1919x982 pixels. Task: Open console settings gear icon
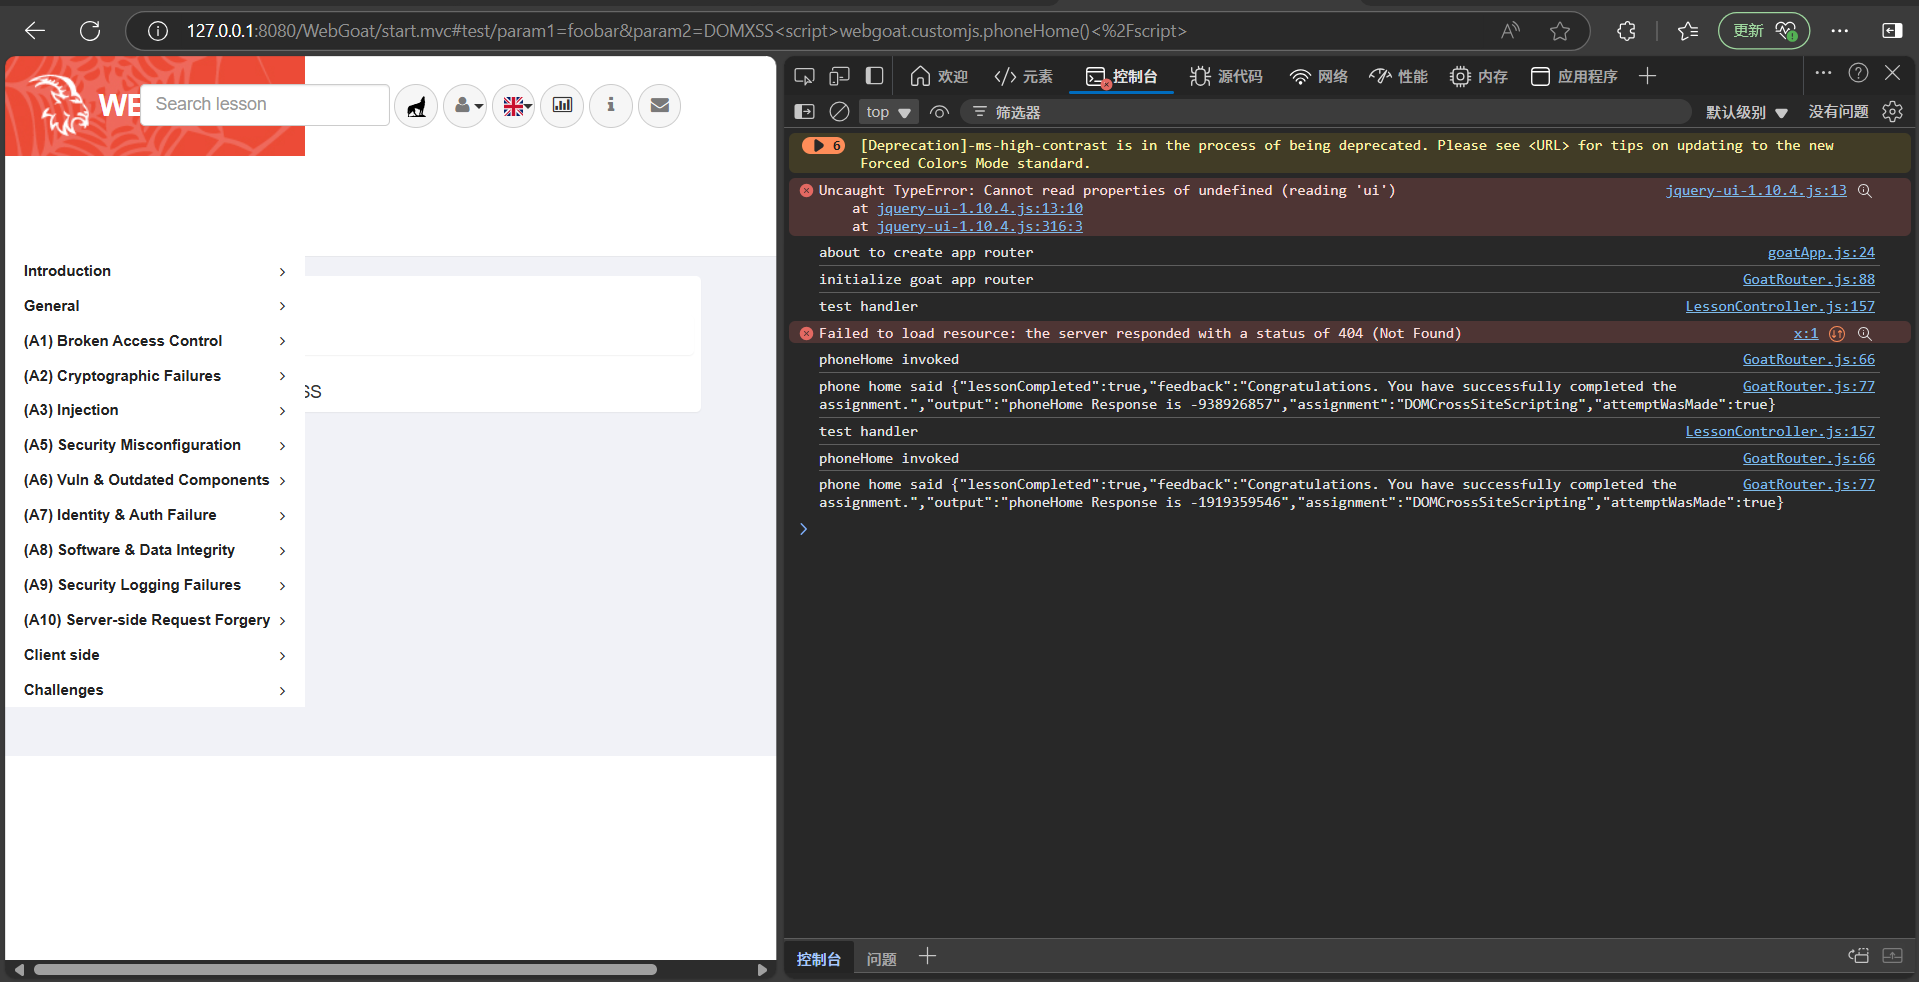tap(1892, 112)
